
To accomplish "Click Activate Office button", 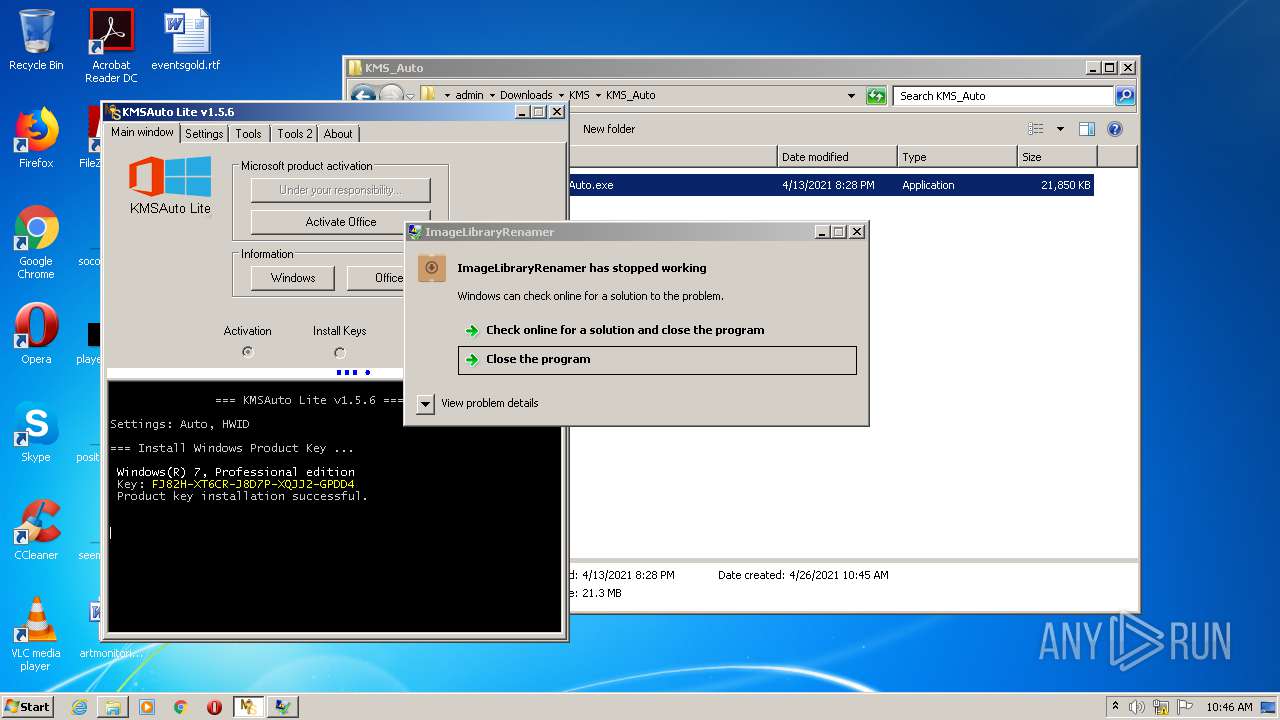I will coord(340,222).
